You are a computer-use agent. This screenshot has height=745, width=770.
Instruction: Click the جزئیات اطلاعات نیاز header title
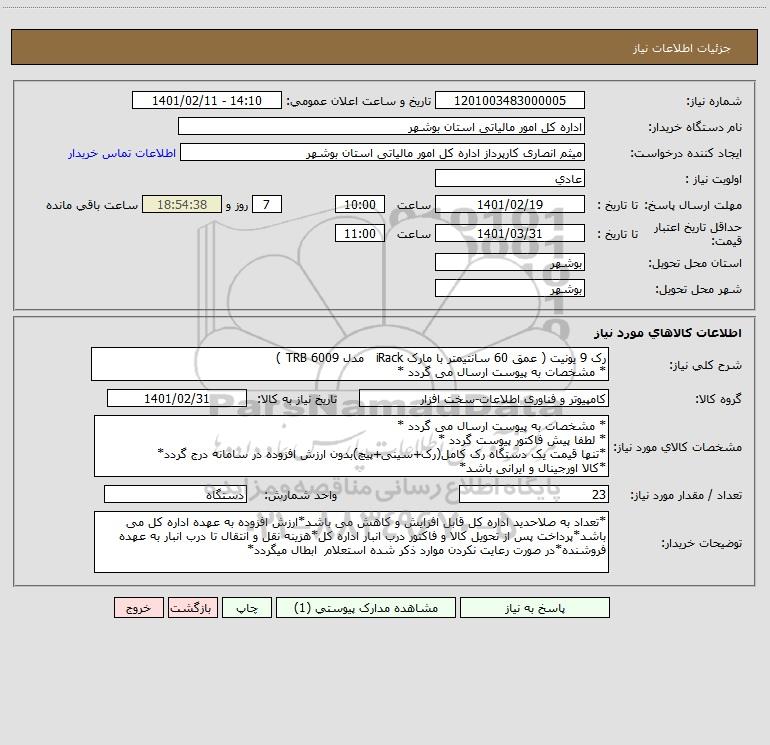pyautogui.click(x=682, y=48)
